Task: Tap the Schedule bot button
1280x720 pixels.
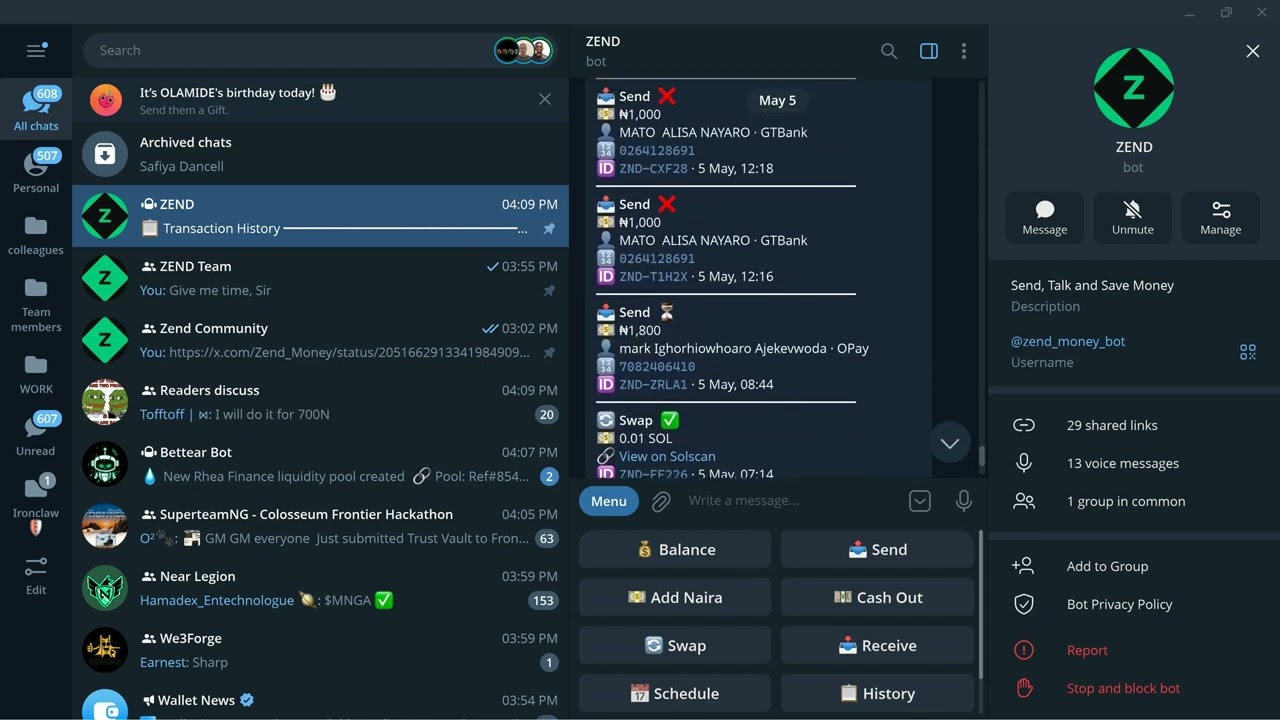Action: coord(675,693)
